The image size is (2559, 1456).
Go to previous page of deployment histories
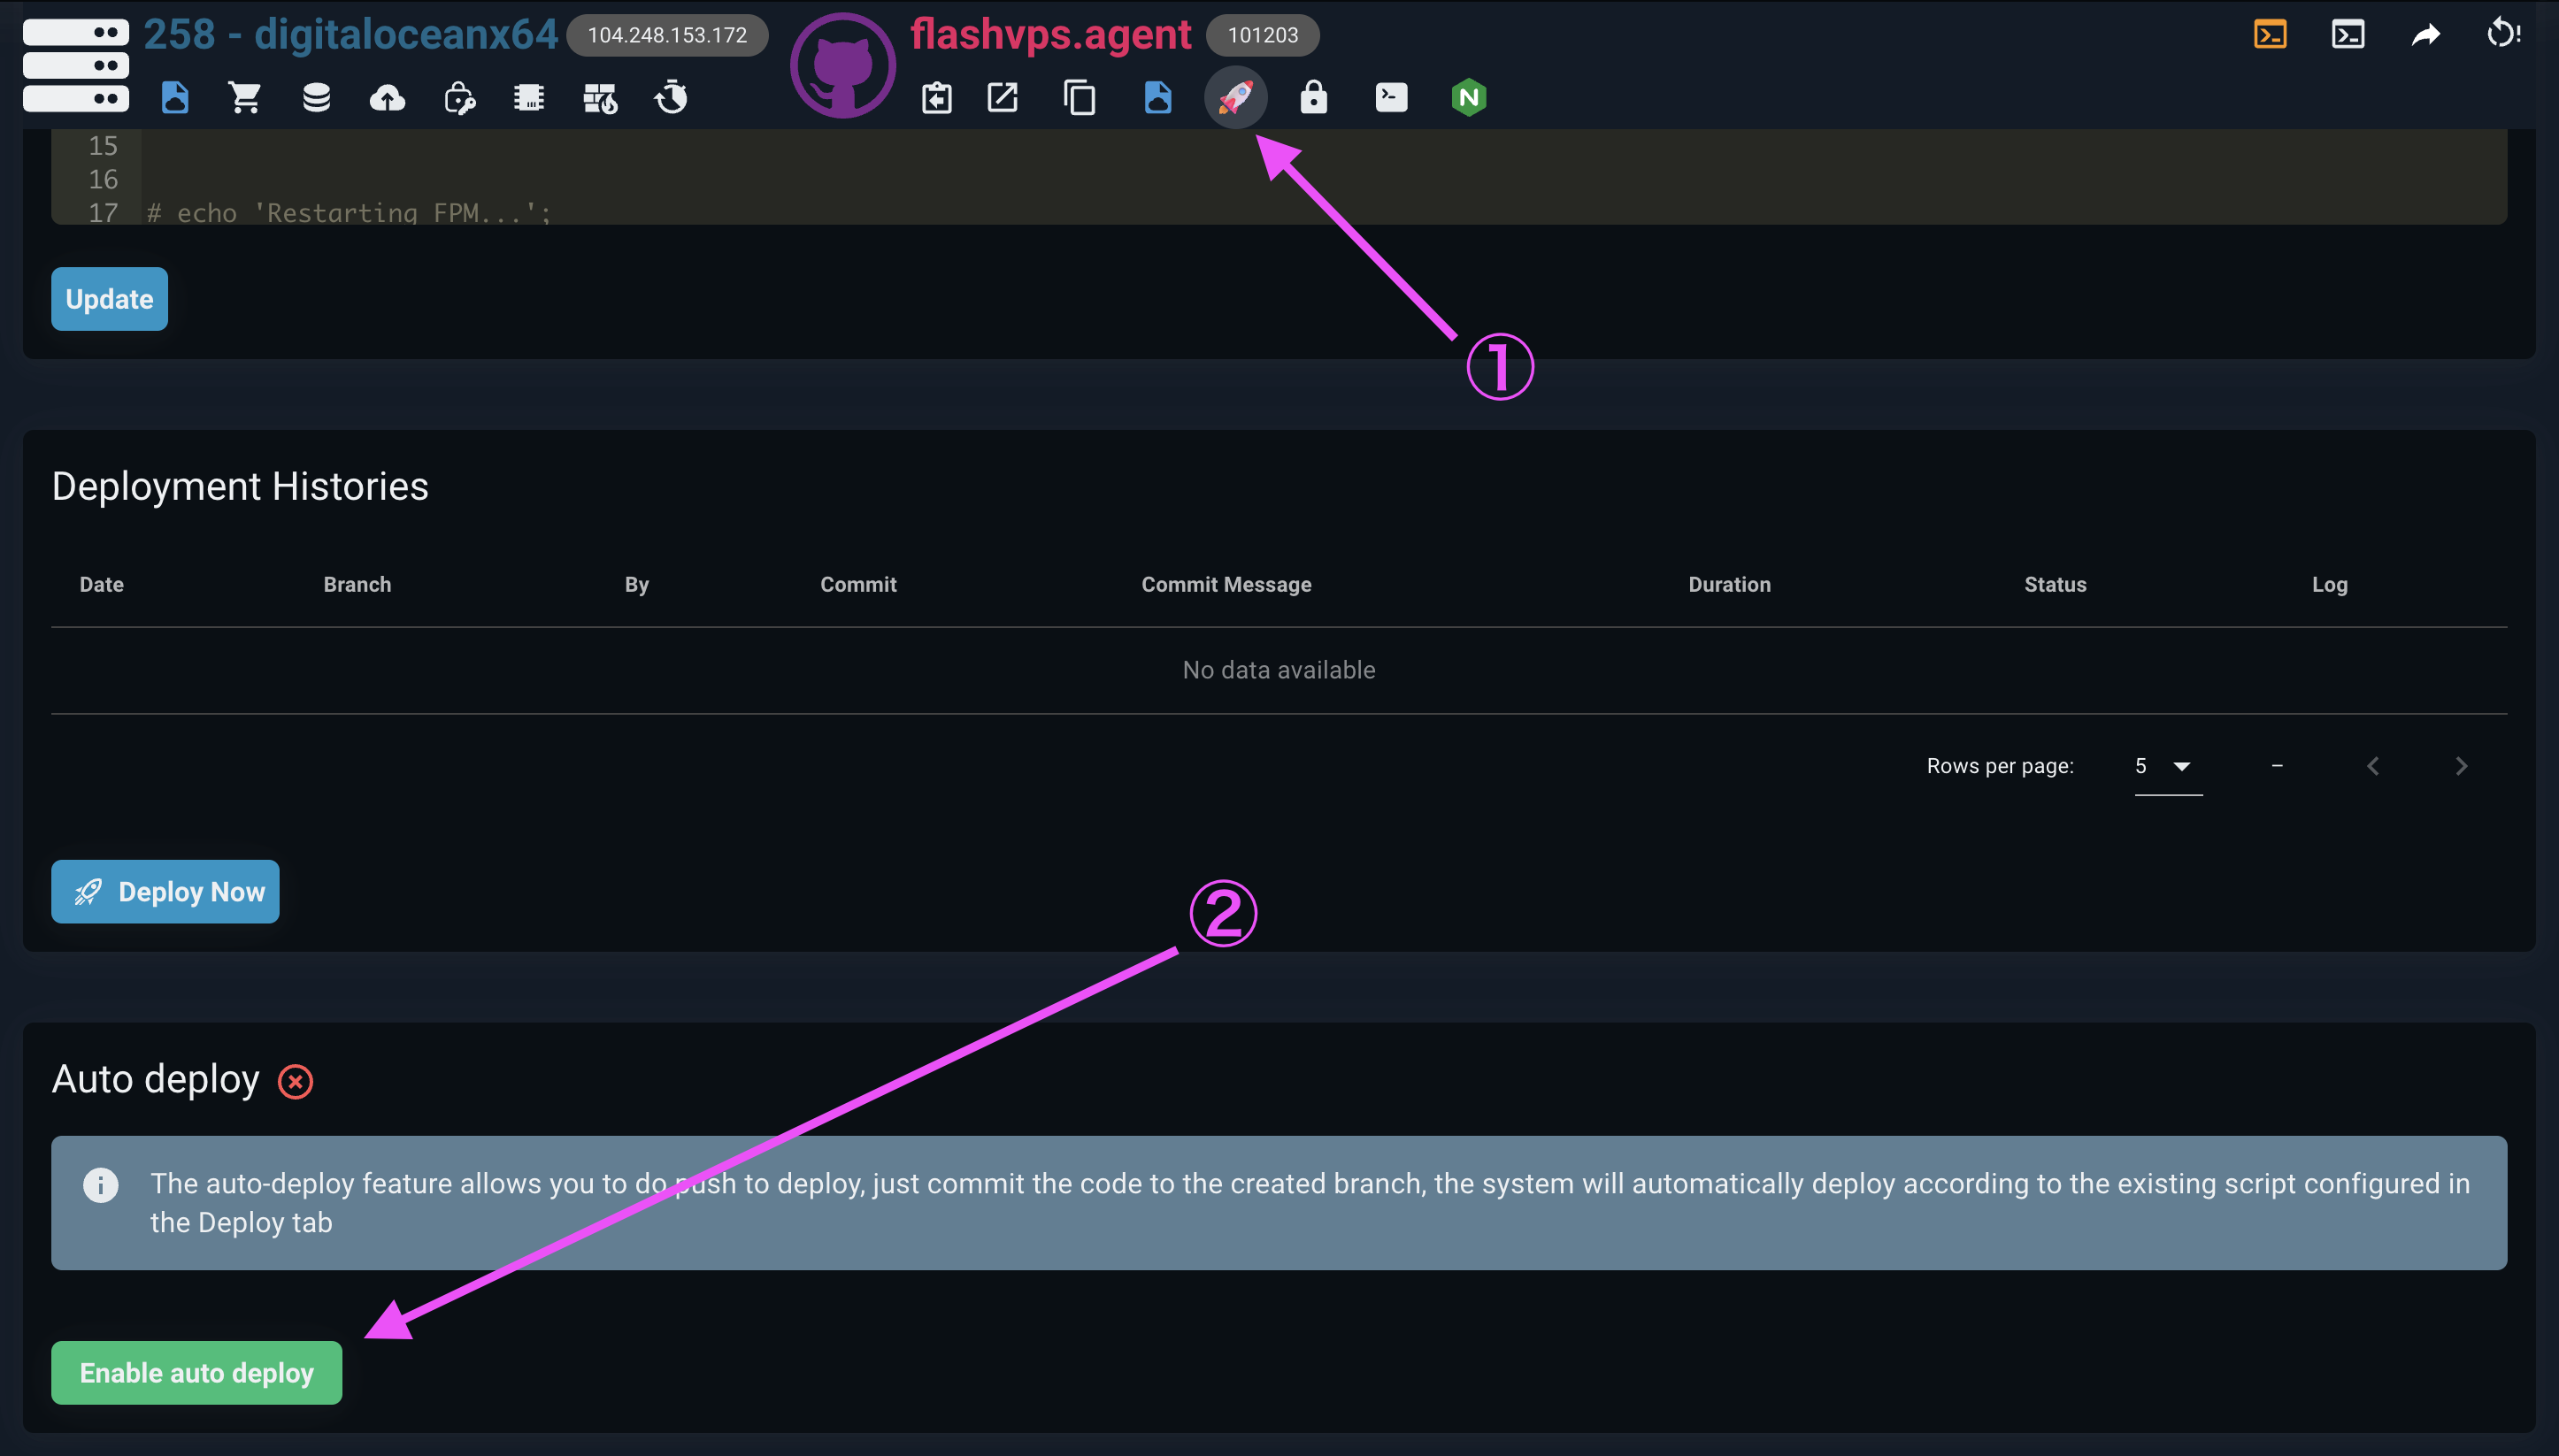(2372, 766)
